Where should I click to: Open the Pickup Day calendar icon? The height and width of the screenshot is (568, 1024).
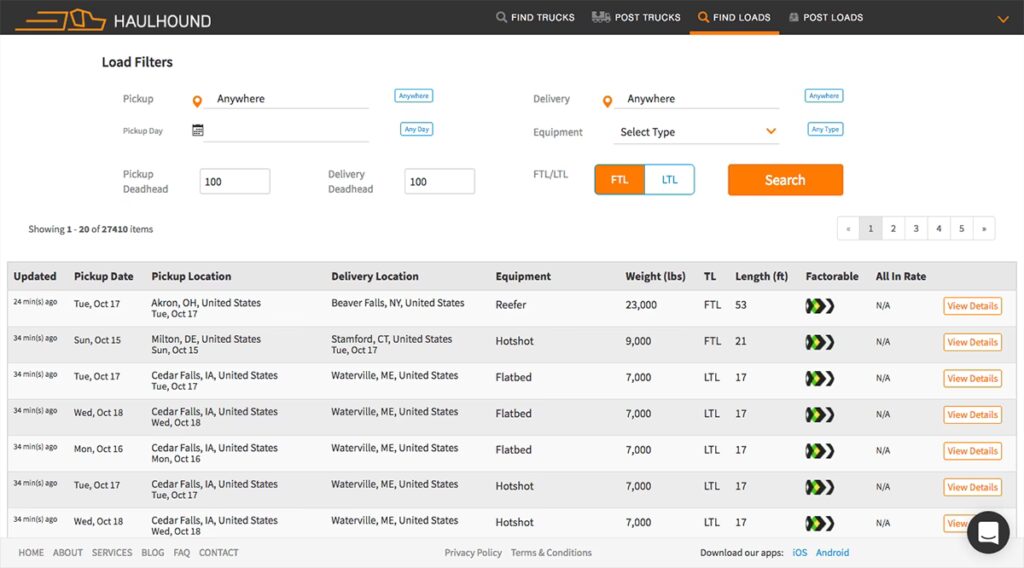point(198,130)
